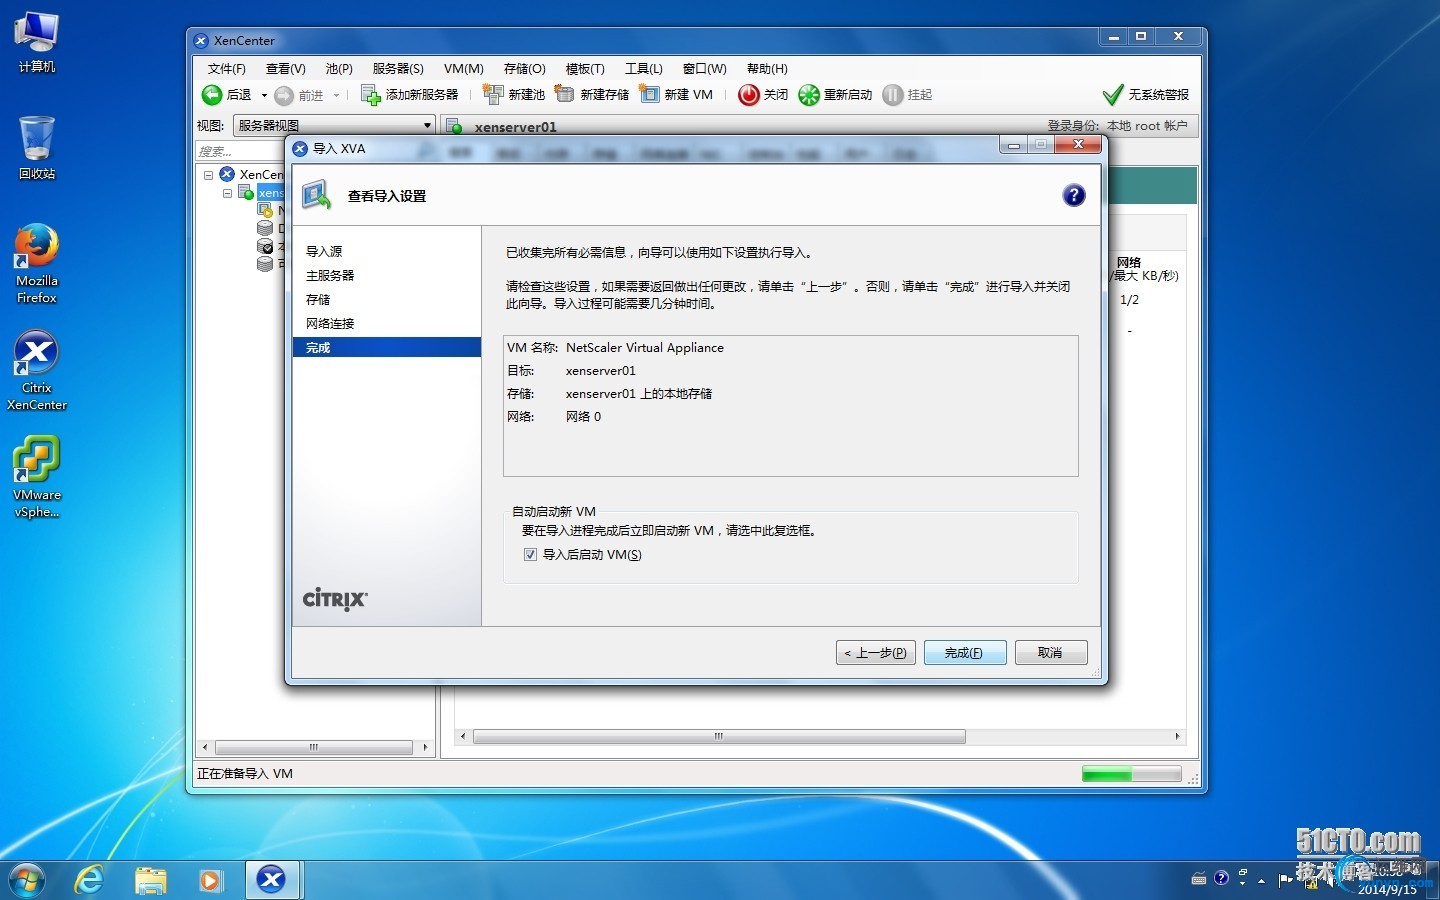Click the xenserver01 tab server icon
The image size is (1440, 900).
[454, 127]
